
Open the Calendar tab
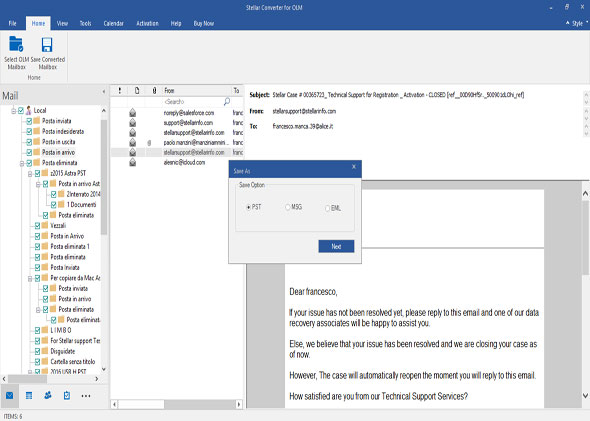[113, 23]
